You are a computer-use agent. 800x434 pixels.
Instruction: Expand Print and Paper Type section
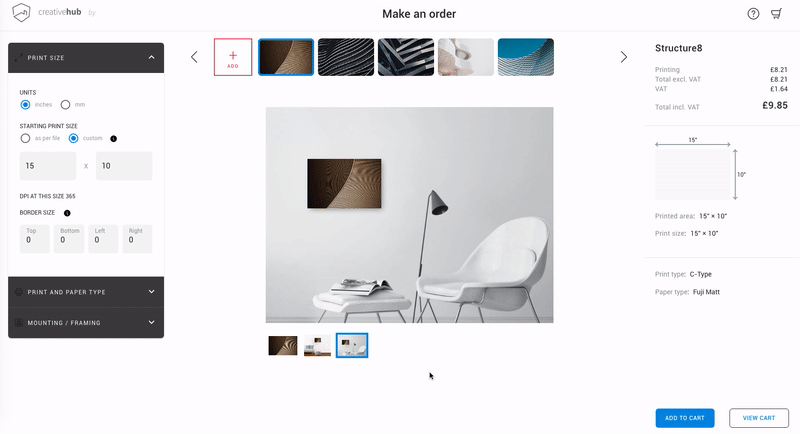click(86, 292)
